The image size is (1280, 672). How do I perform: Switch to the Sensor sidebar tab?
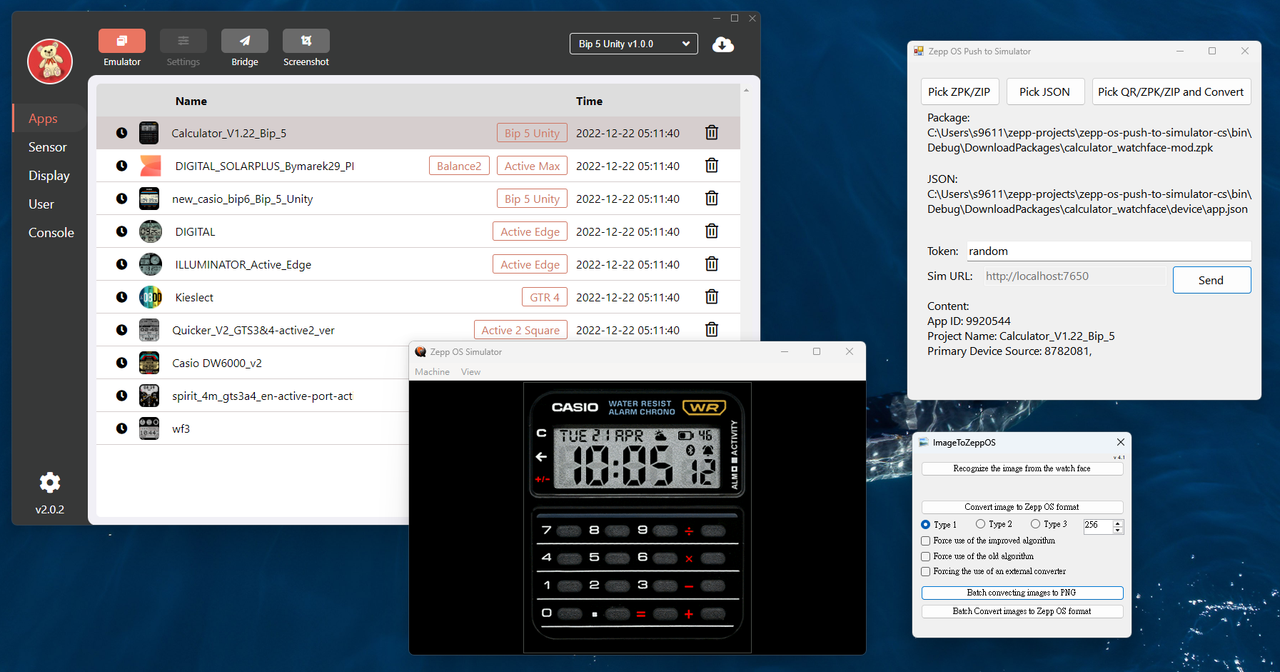click(47, 147)
